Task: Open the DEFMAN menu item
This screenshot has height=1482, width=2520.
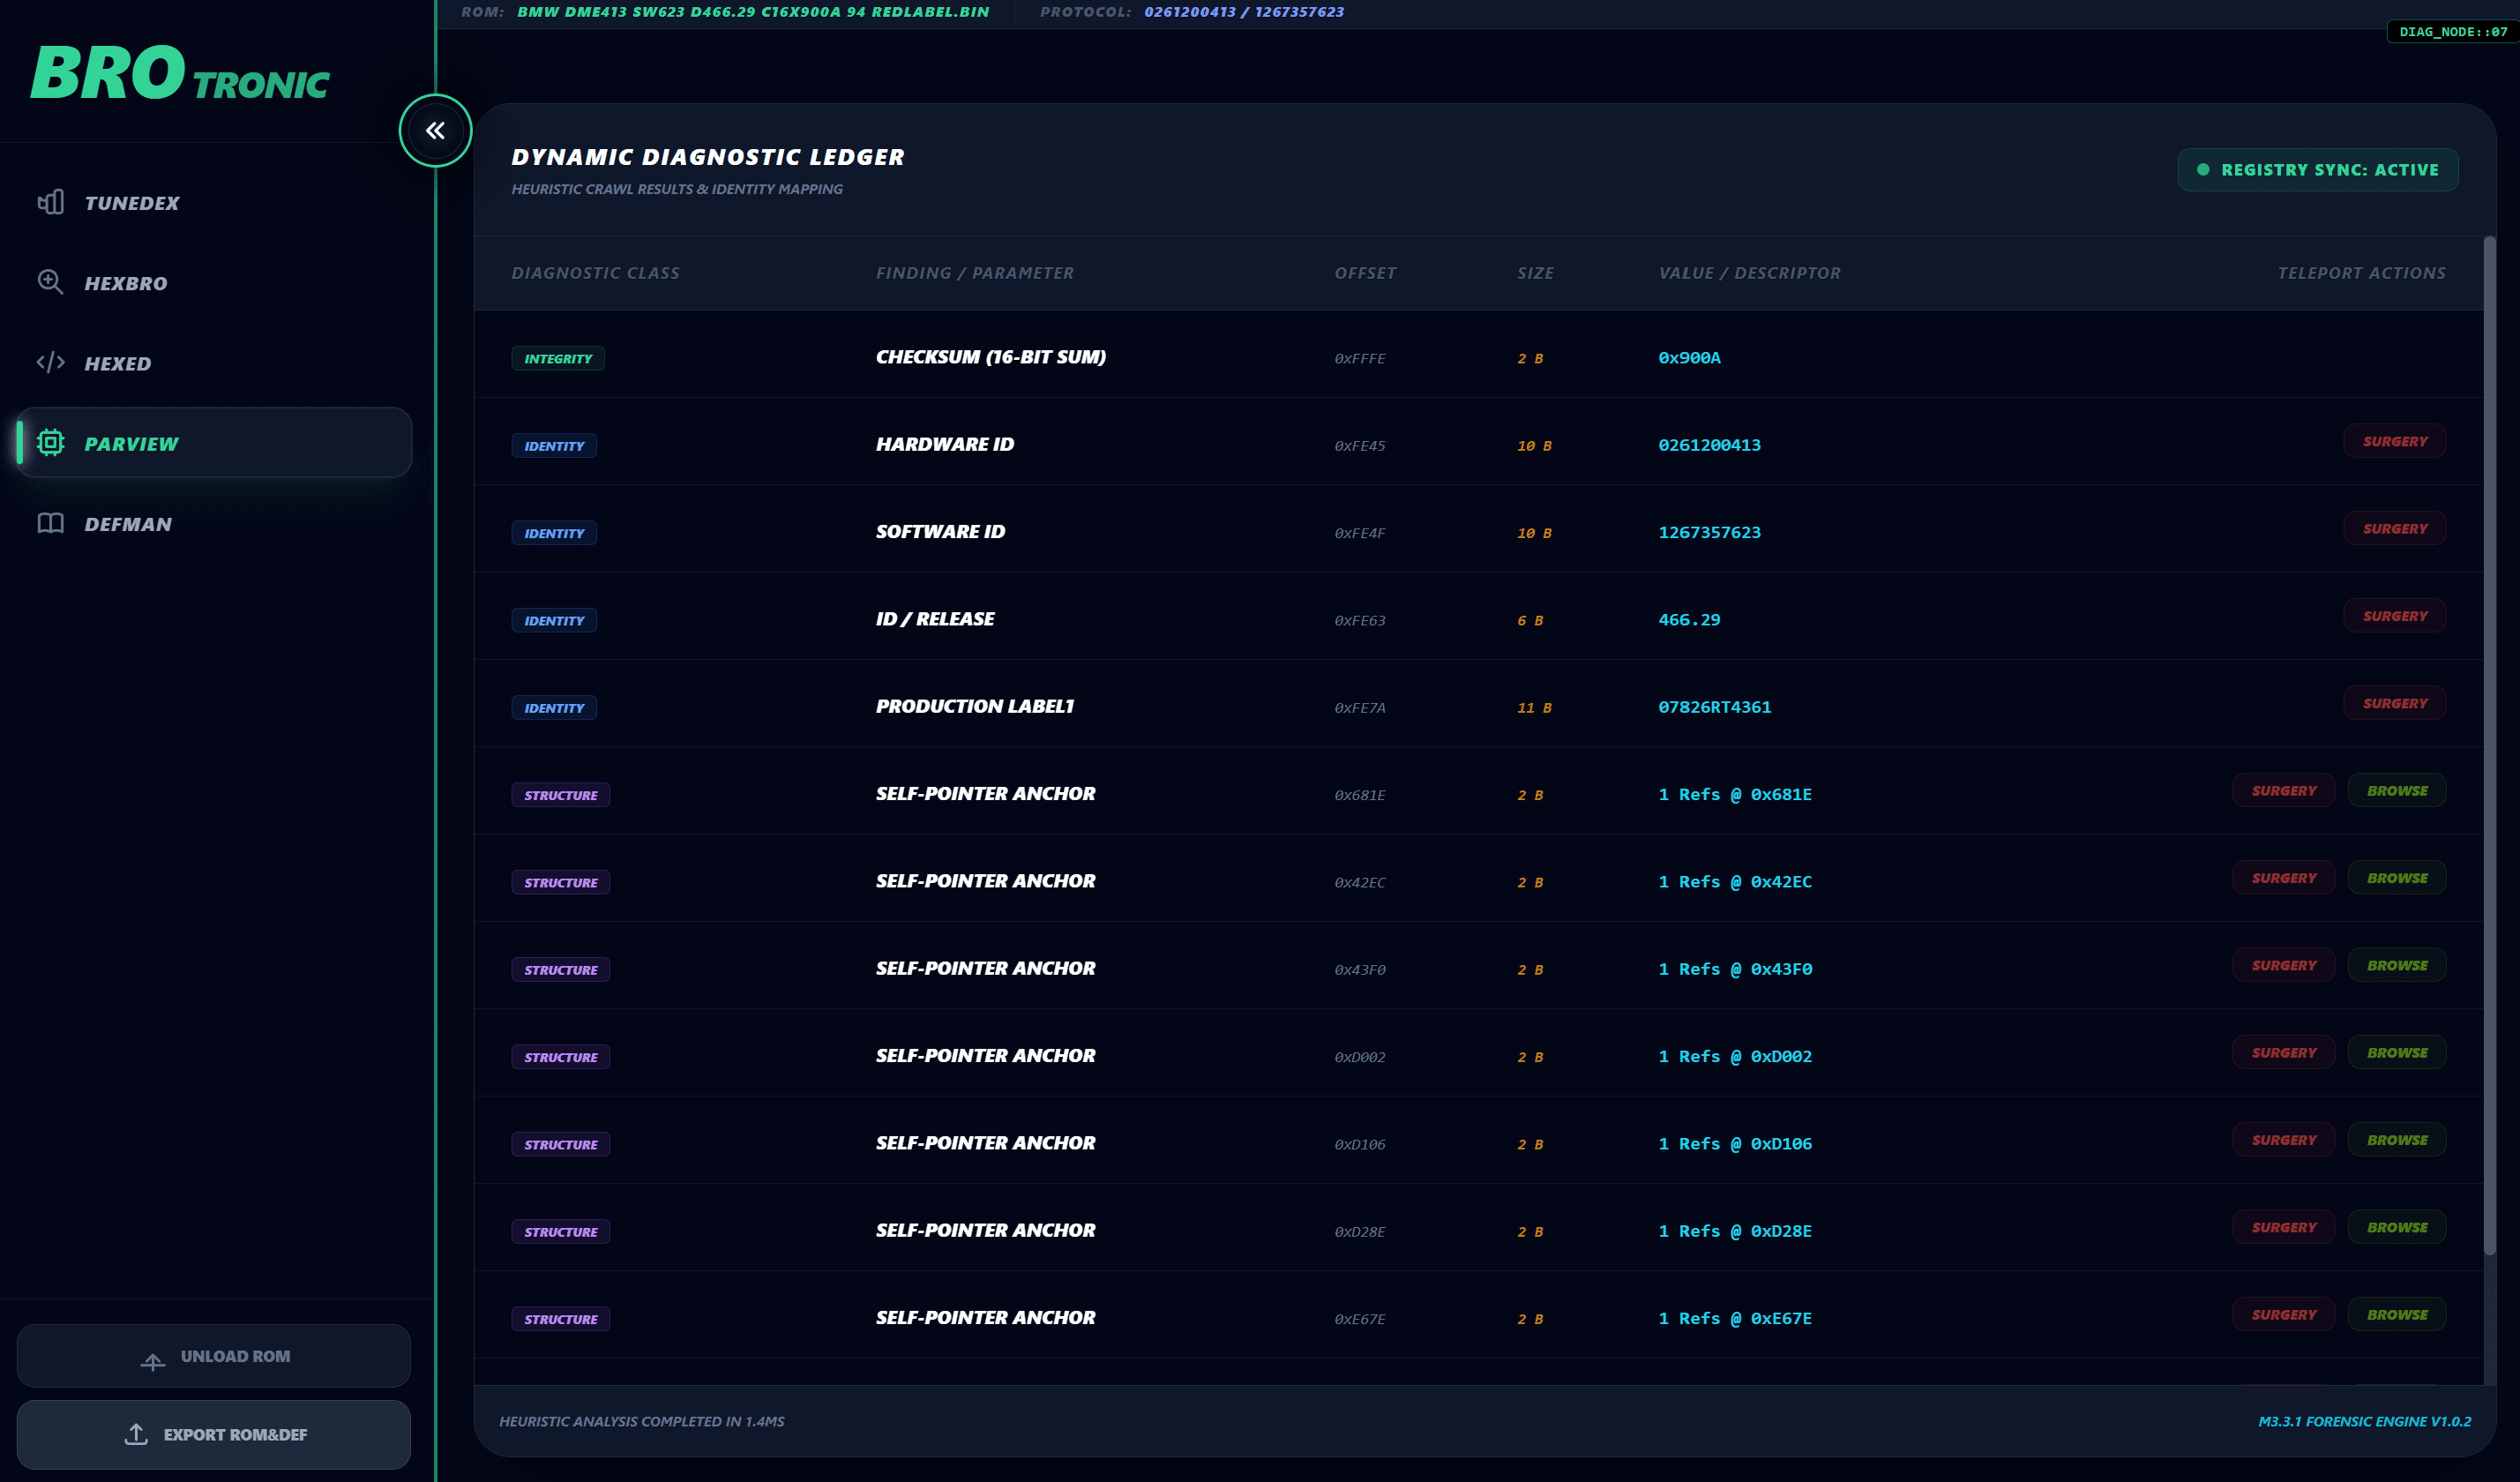Action: (x=128, y=524)
